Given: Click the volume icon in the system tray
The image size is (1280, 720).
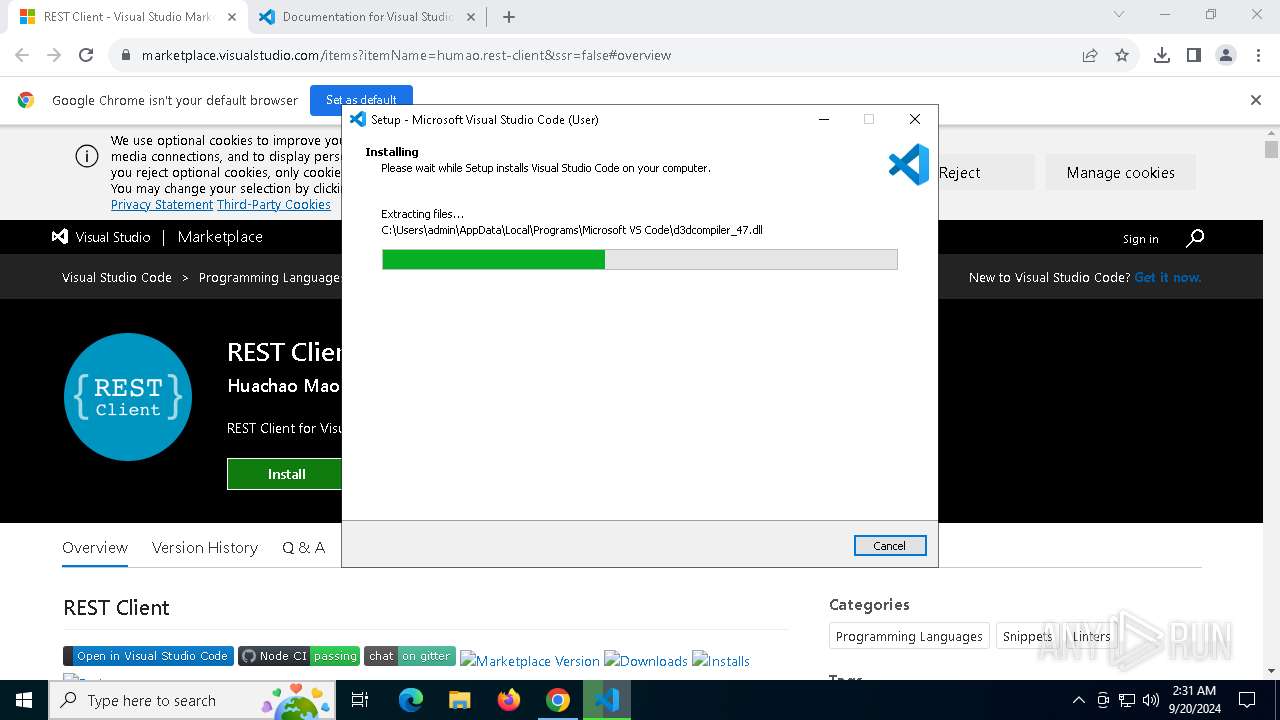Looking at the screenshot, I should coord(1151,700).
